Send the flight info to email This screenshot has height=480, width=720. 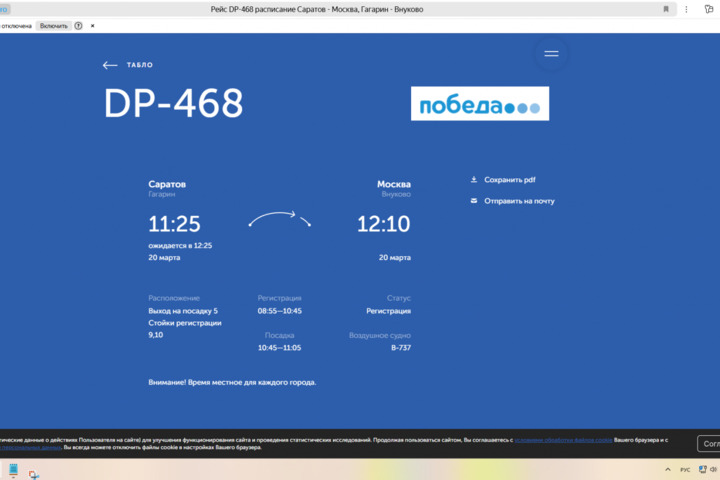tap(519, 201)
